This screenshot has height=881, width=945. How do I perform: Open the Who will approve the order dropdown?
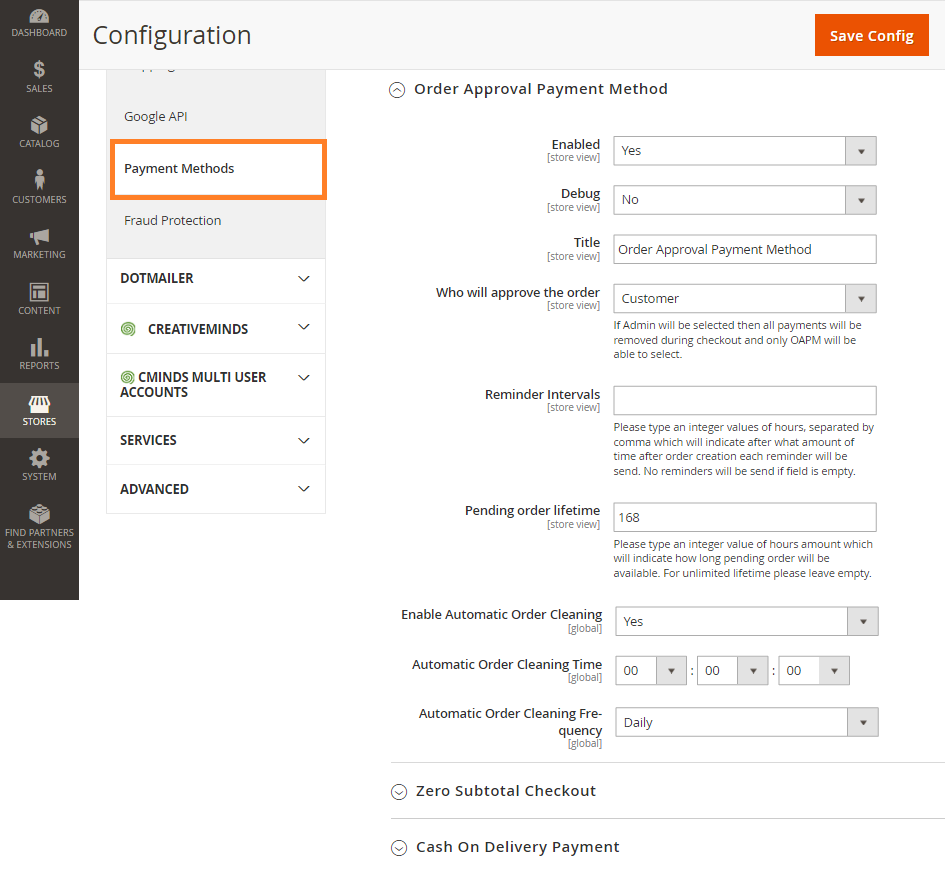(745, 299)
